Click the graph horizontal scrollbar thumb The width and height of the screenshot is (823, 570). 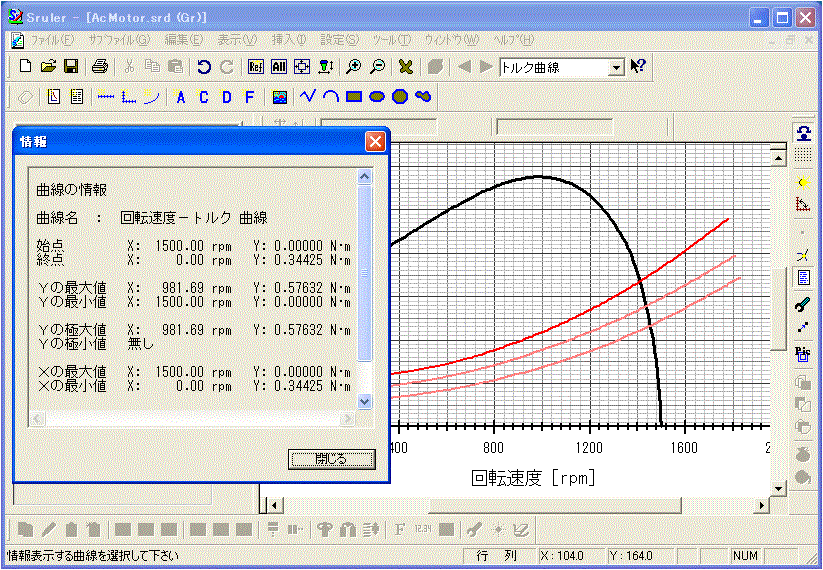tap(555, 506)
